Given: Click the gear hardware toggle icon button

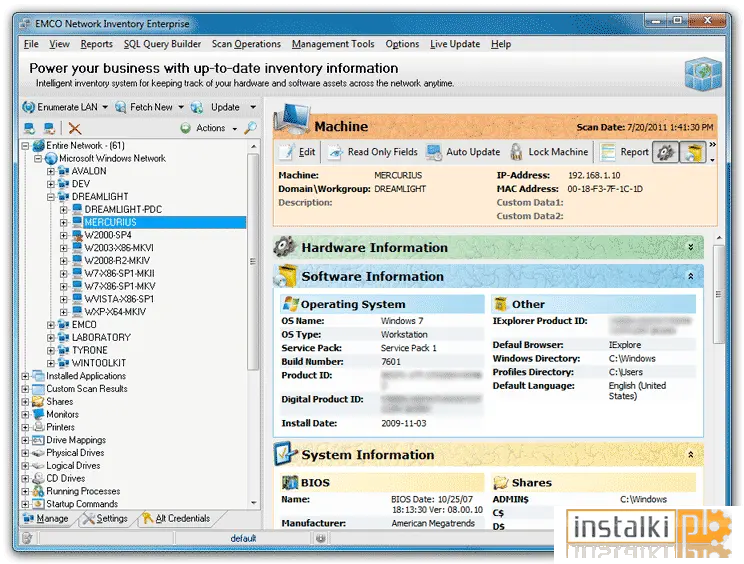Looking at the screenshot, I should (665, 152).
